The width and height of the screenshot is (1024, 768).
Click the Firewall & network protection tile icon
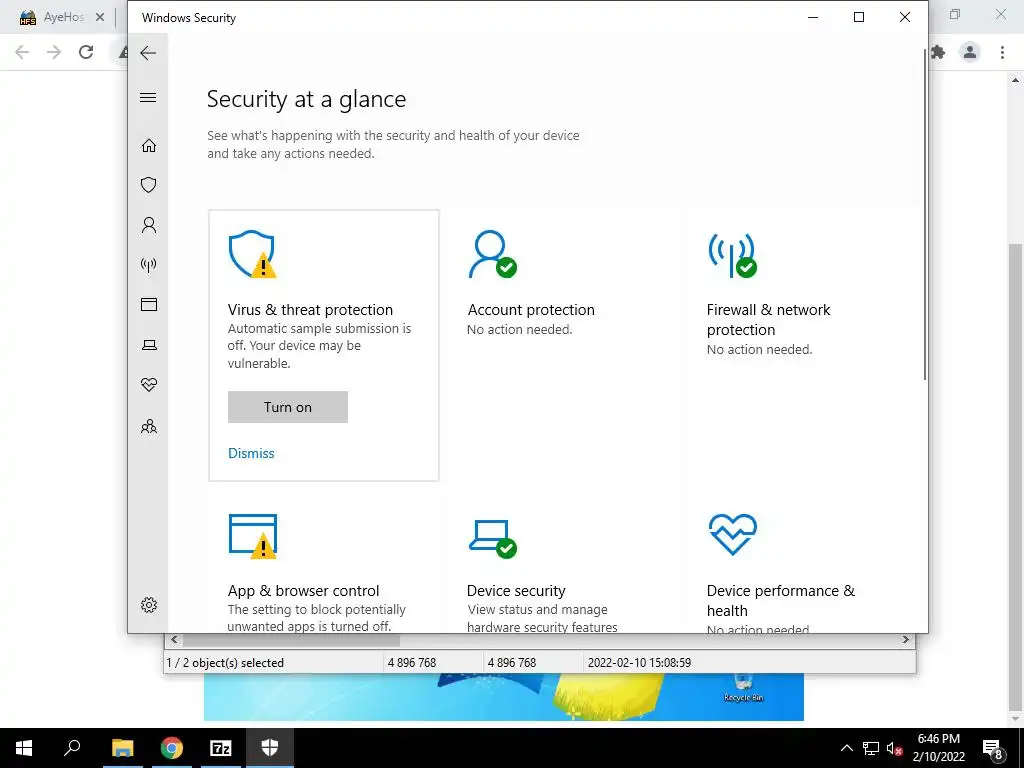[732, 255]
